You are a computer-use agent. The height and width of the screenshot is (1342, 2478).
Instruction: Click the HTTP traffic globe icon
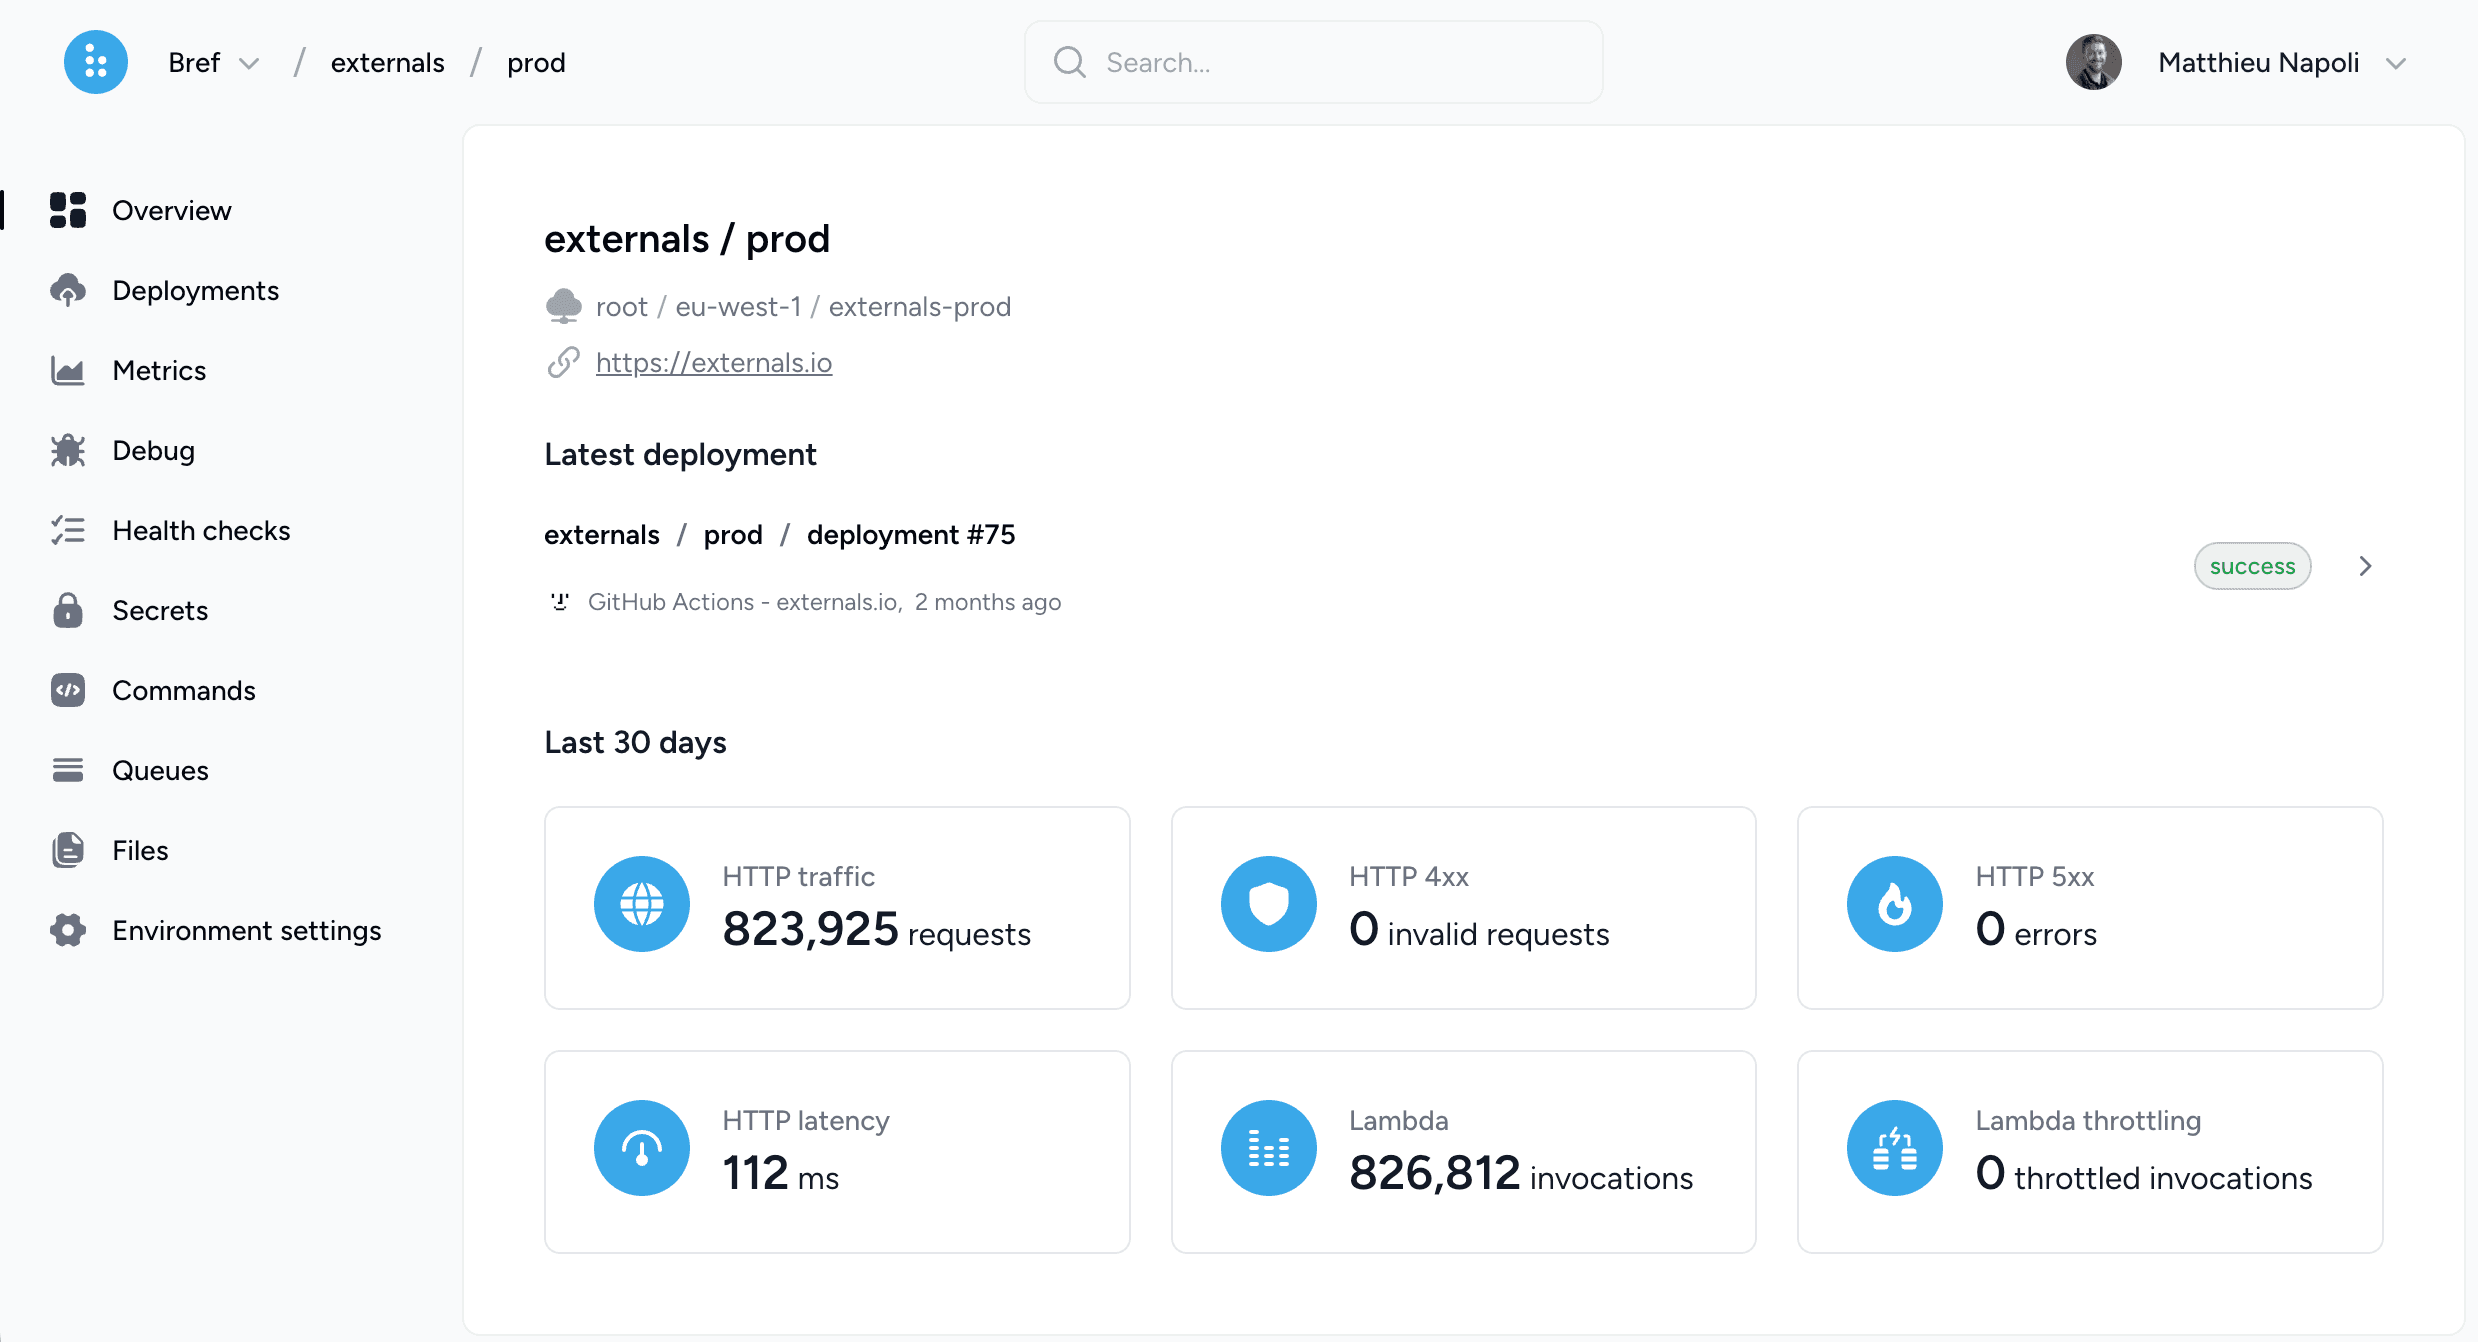(x=642, y=904)
